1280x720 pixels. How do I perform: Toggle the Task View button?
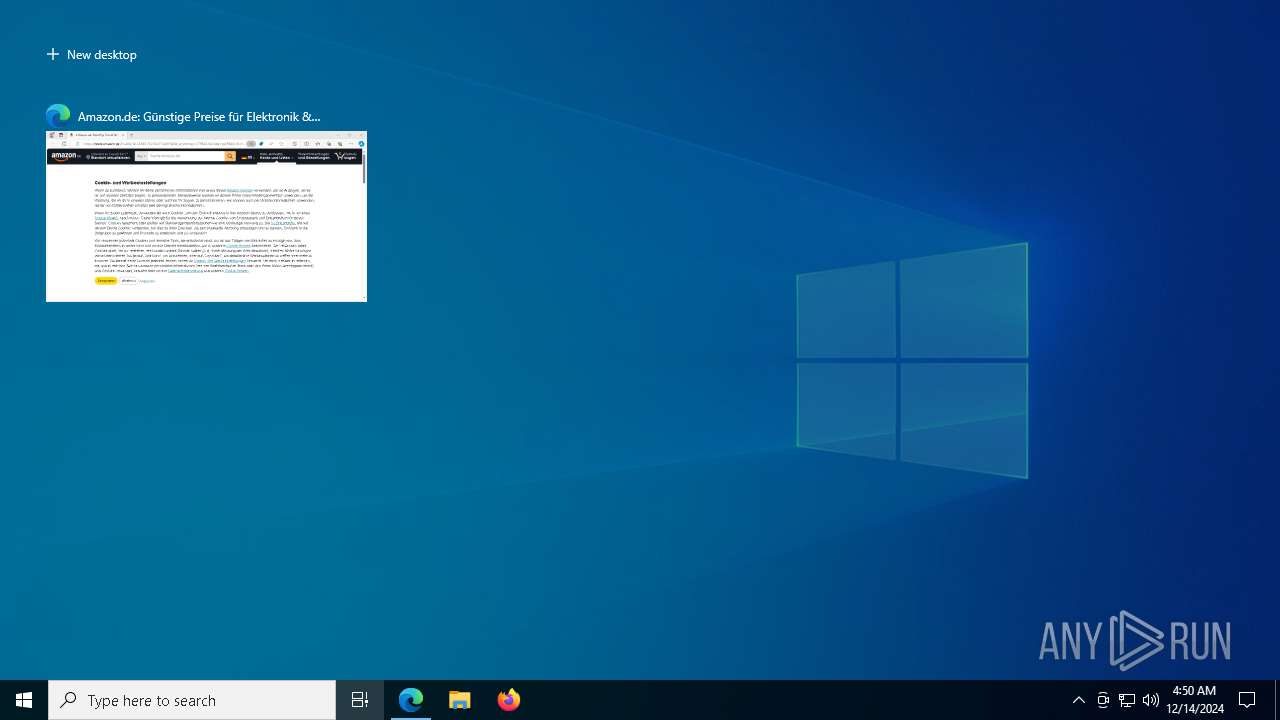[x=360, y=700]
